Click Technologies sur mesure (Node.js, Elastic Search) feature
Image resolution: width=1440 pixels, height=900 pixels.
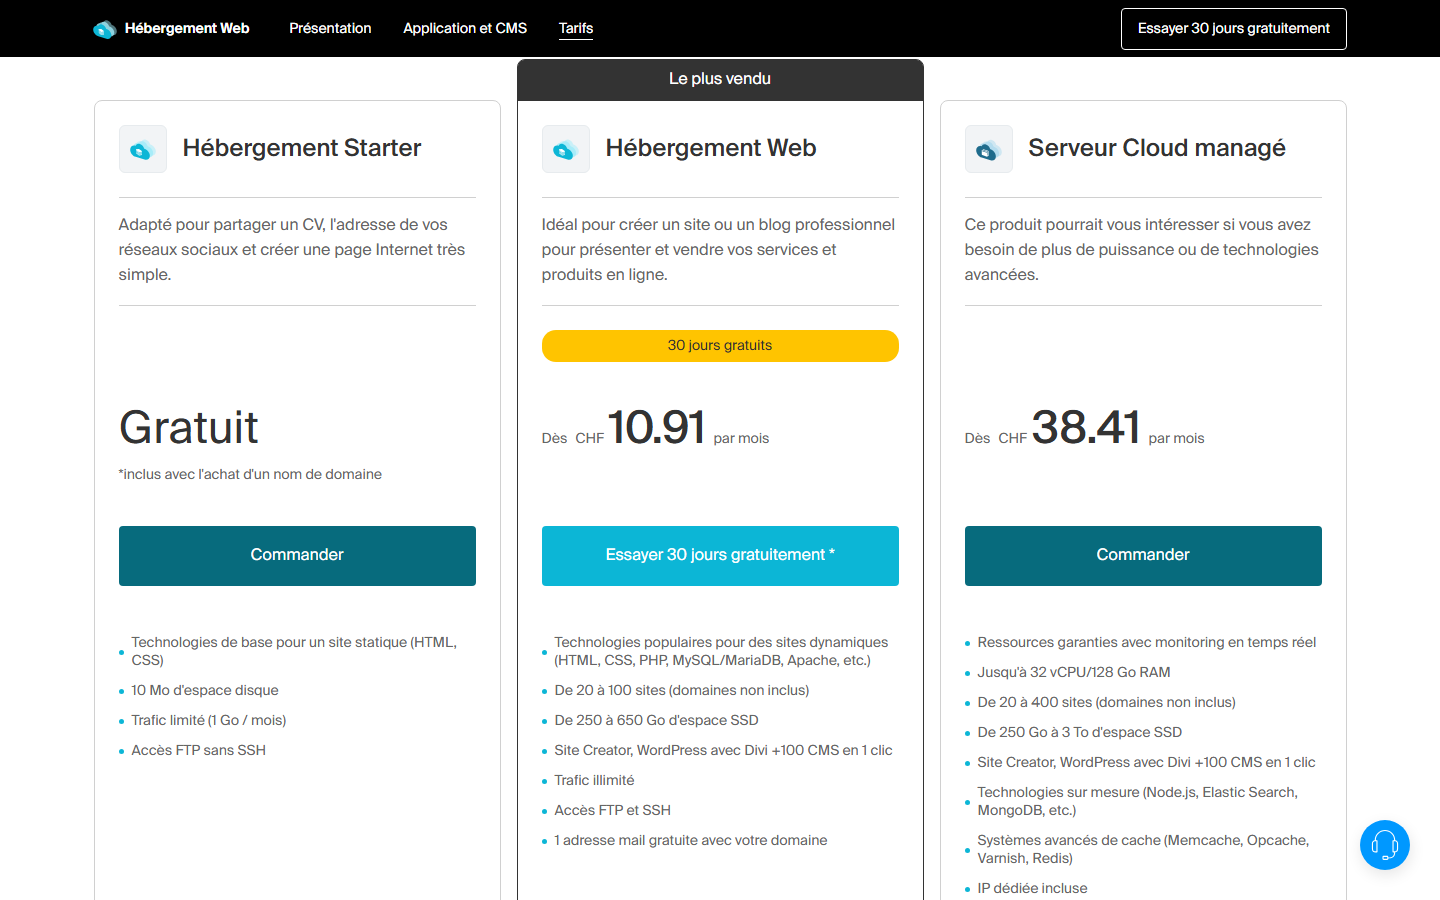1138,801
